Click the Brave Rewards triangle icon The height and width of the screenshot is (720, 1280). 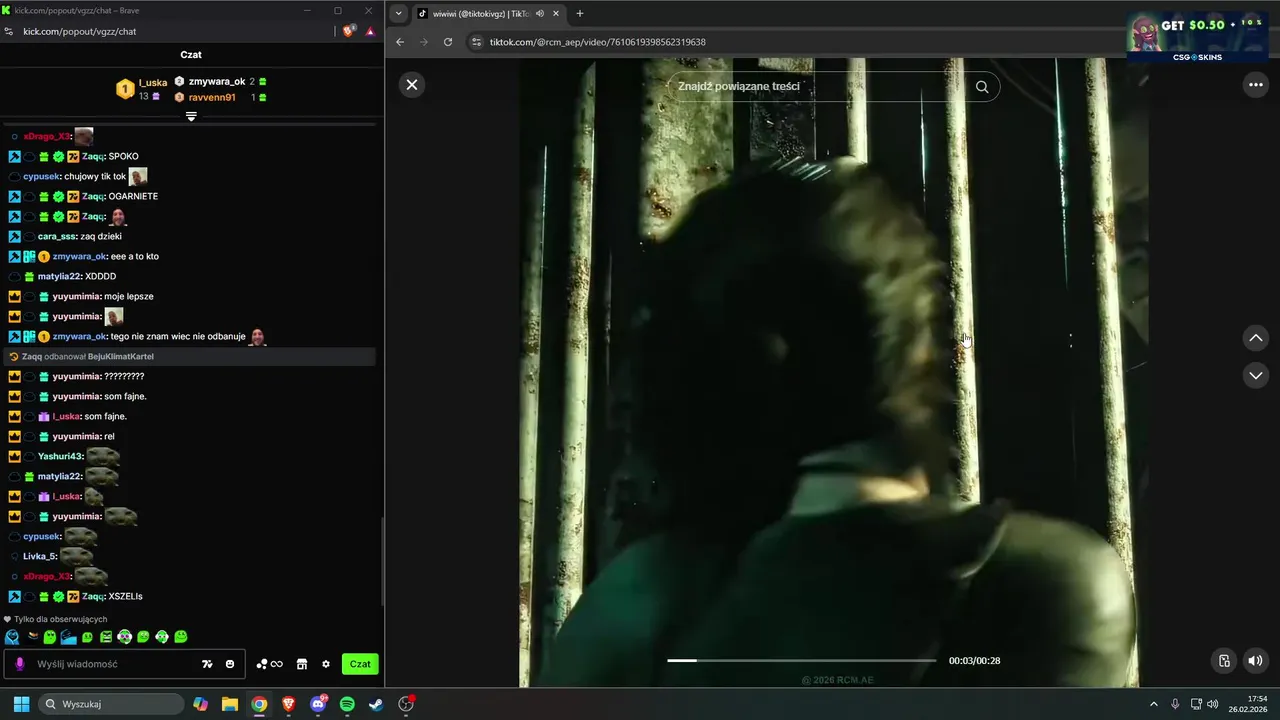(x=370, y=31)
